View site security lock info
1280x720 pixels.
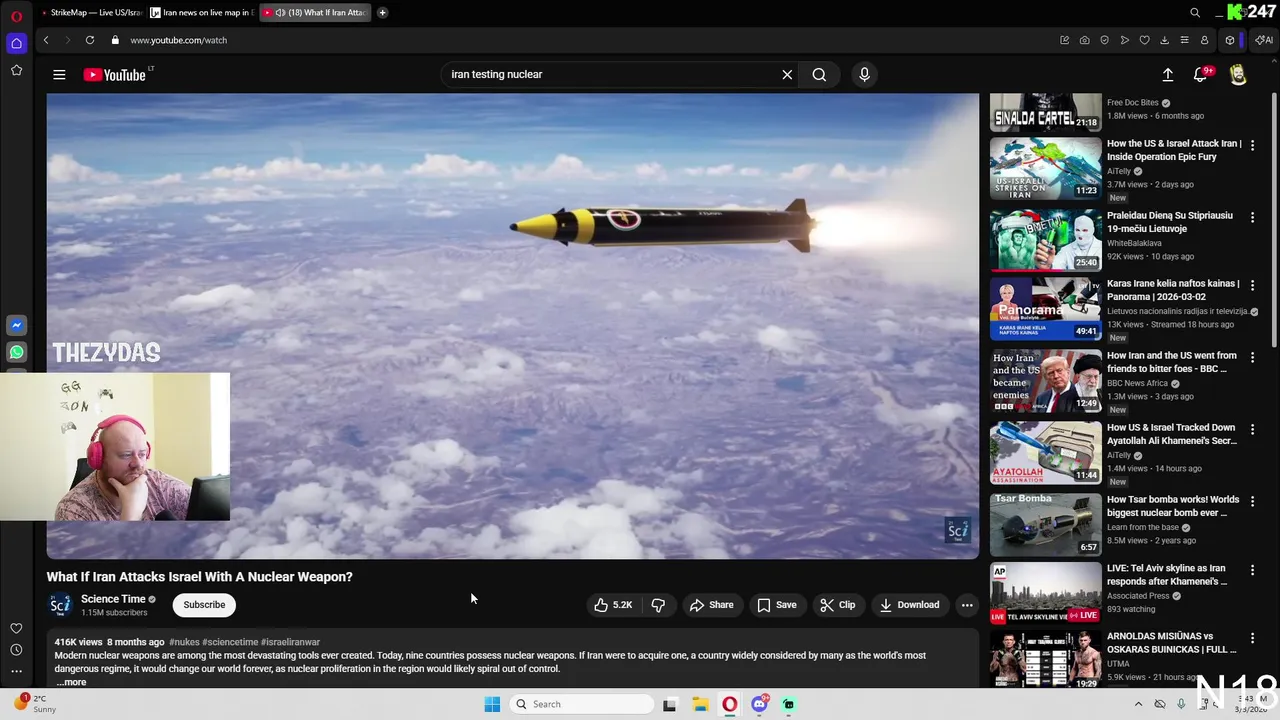coord(115,40)
